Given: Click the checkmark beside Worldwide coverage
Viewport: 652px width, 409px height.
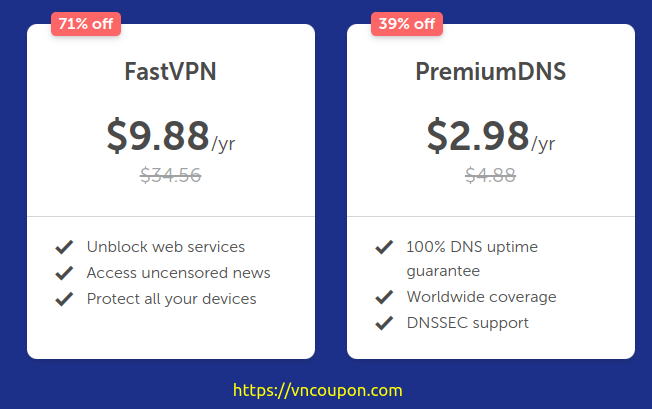Looking at the screenshot, I should [384, 297].
